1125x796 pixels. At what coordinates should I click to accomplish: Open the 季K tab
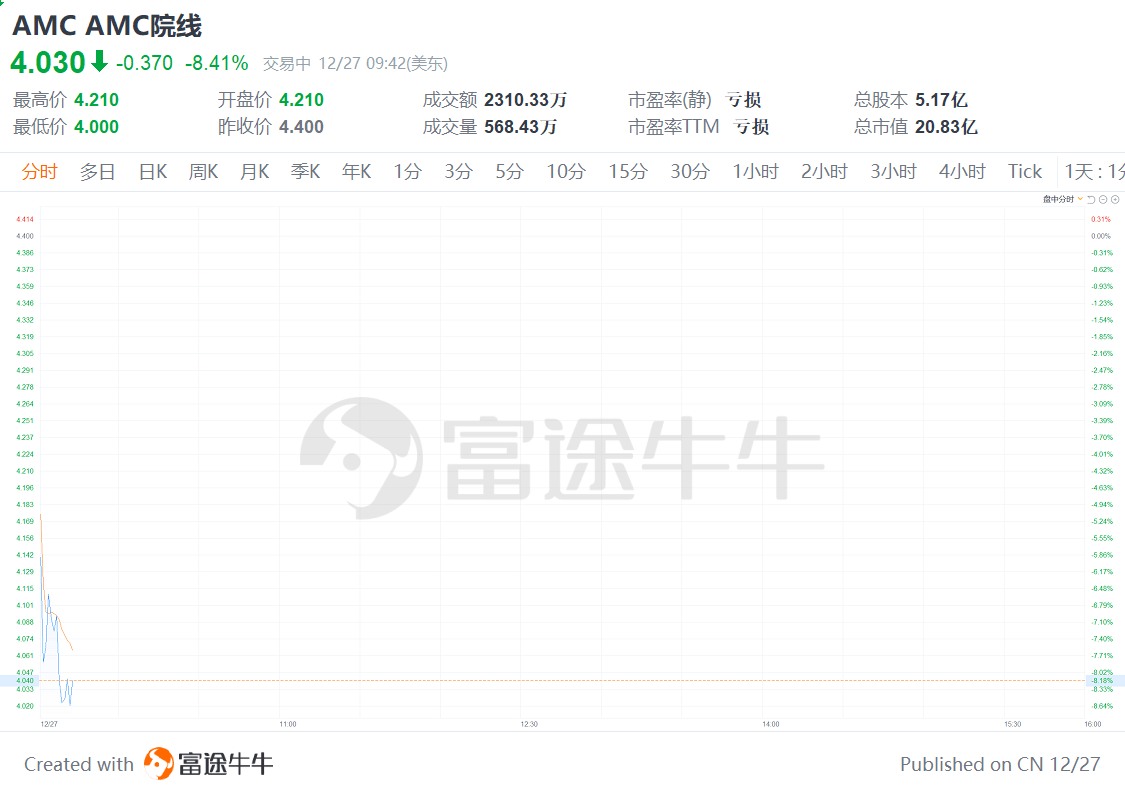[x=306, y=172]
